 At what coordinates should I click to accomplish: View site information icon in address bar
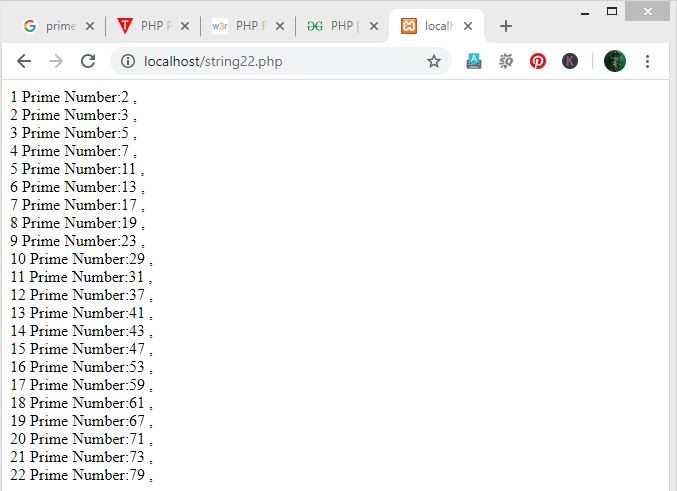[x=127, y=61]
